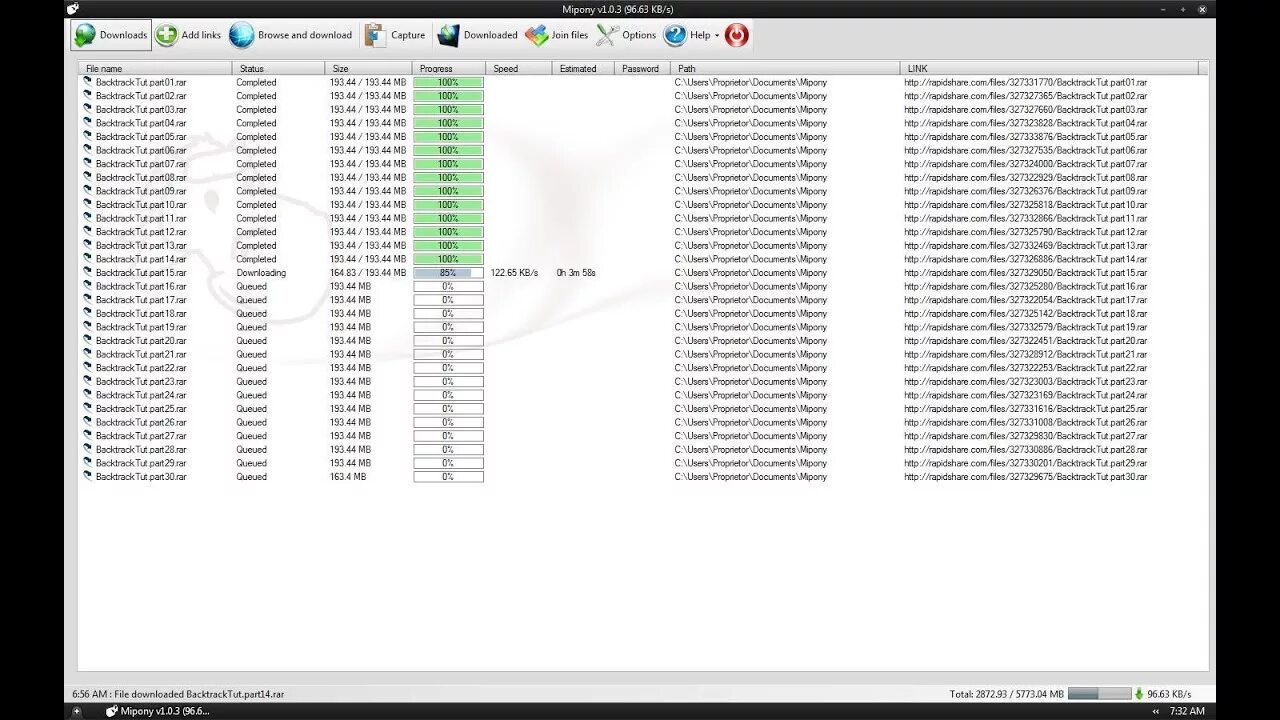Select BacktrackTut.part30.rar file name

[141, 477]
